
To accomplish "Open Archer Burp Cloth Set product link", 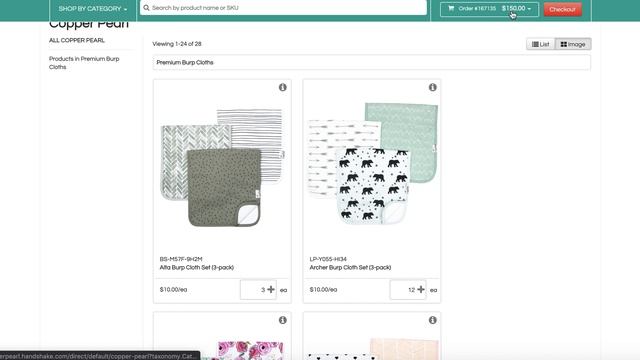I will coord(350,268).
